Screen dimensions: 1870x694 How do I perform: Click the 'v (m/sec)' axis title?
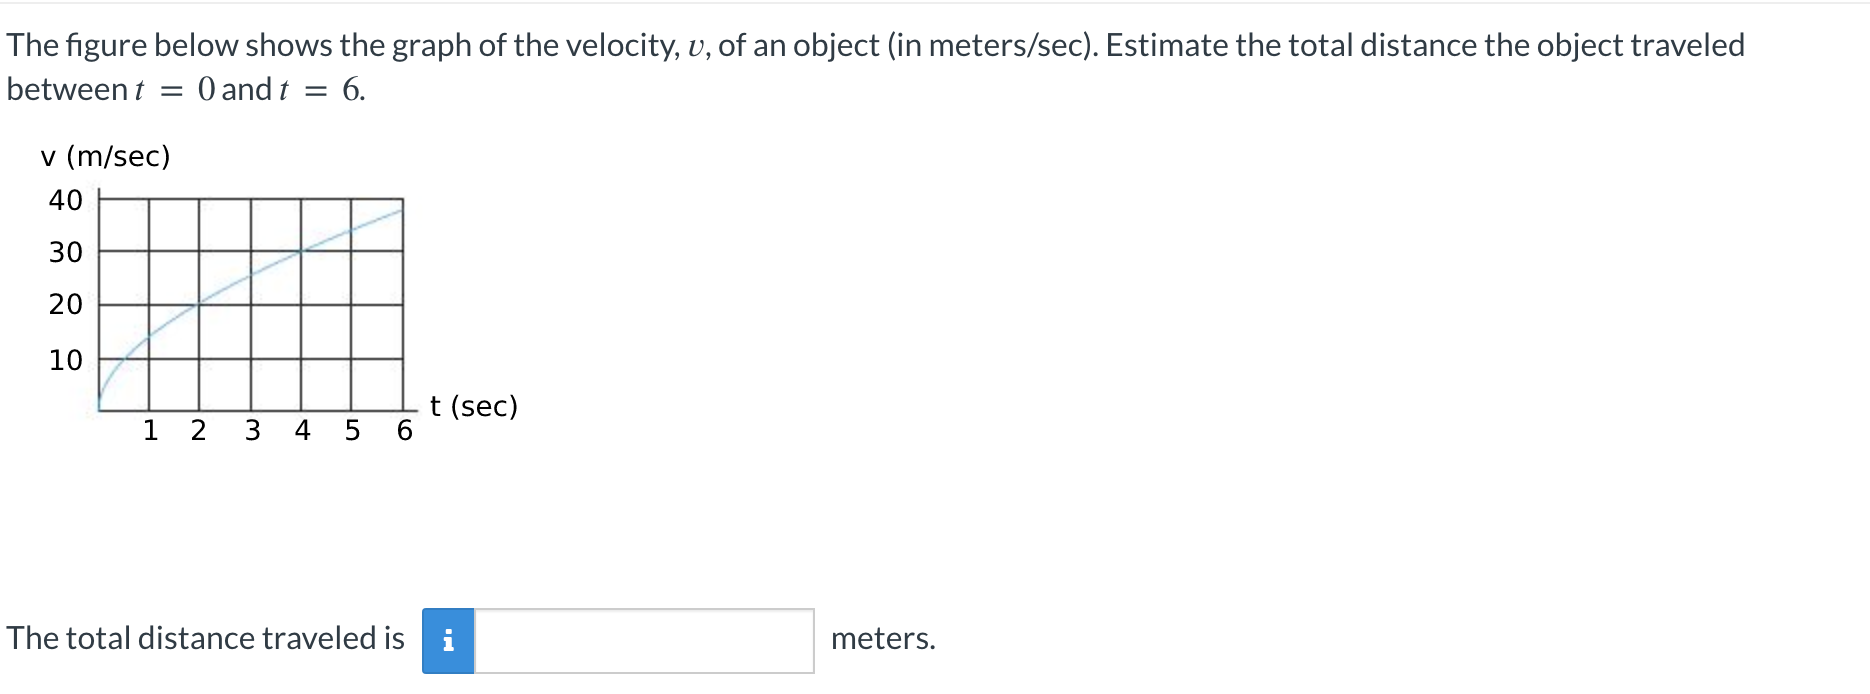point(105,157)
